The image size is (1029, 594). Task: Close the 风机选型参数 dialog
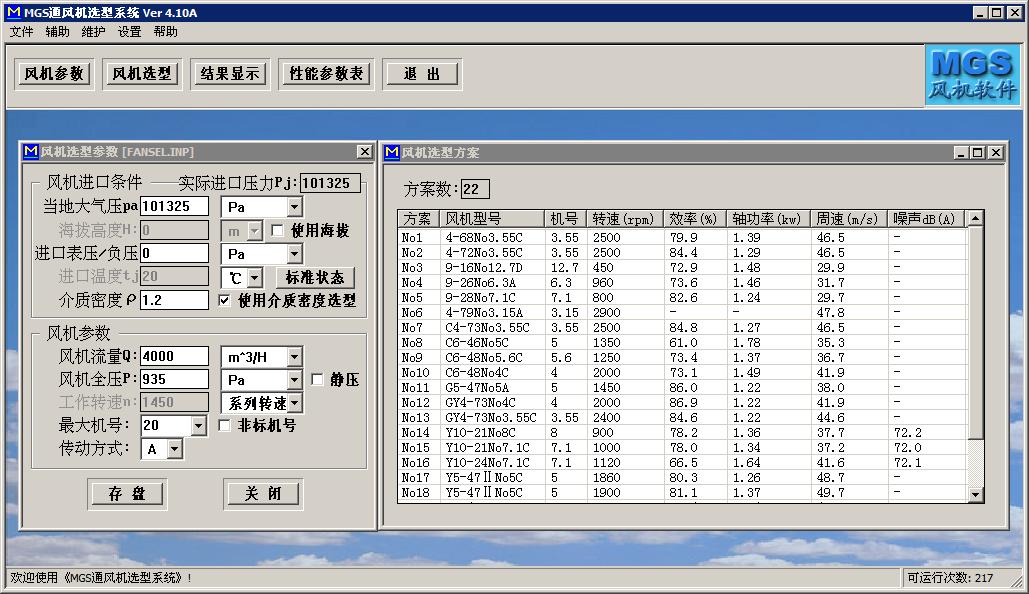point(364,152)
